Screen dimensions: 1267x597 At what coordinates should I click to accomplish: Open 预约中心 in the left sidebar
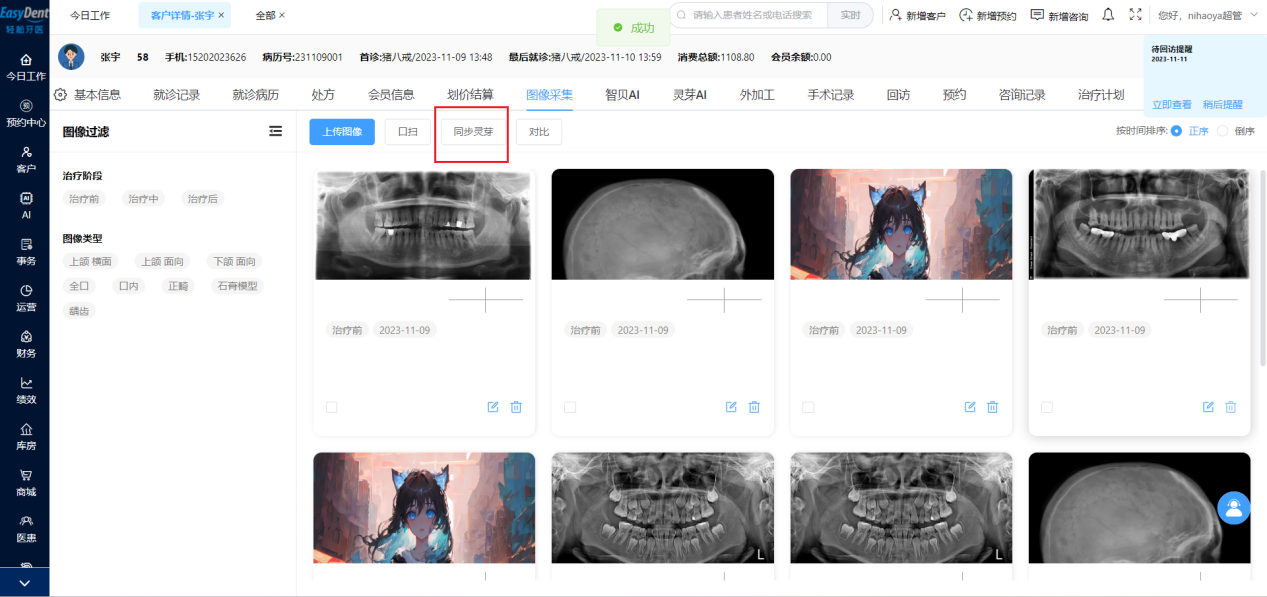click(x=26, y=114)
